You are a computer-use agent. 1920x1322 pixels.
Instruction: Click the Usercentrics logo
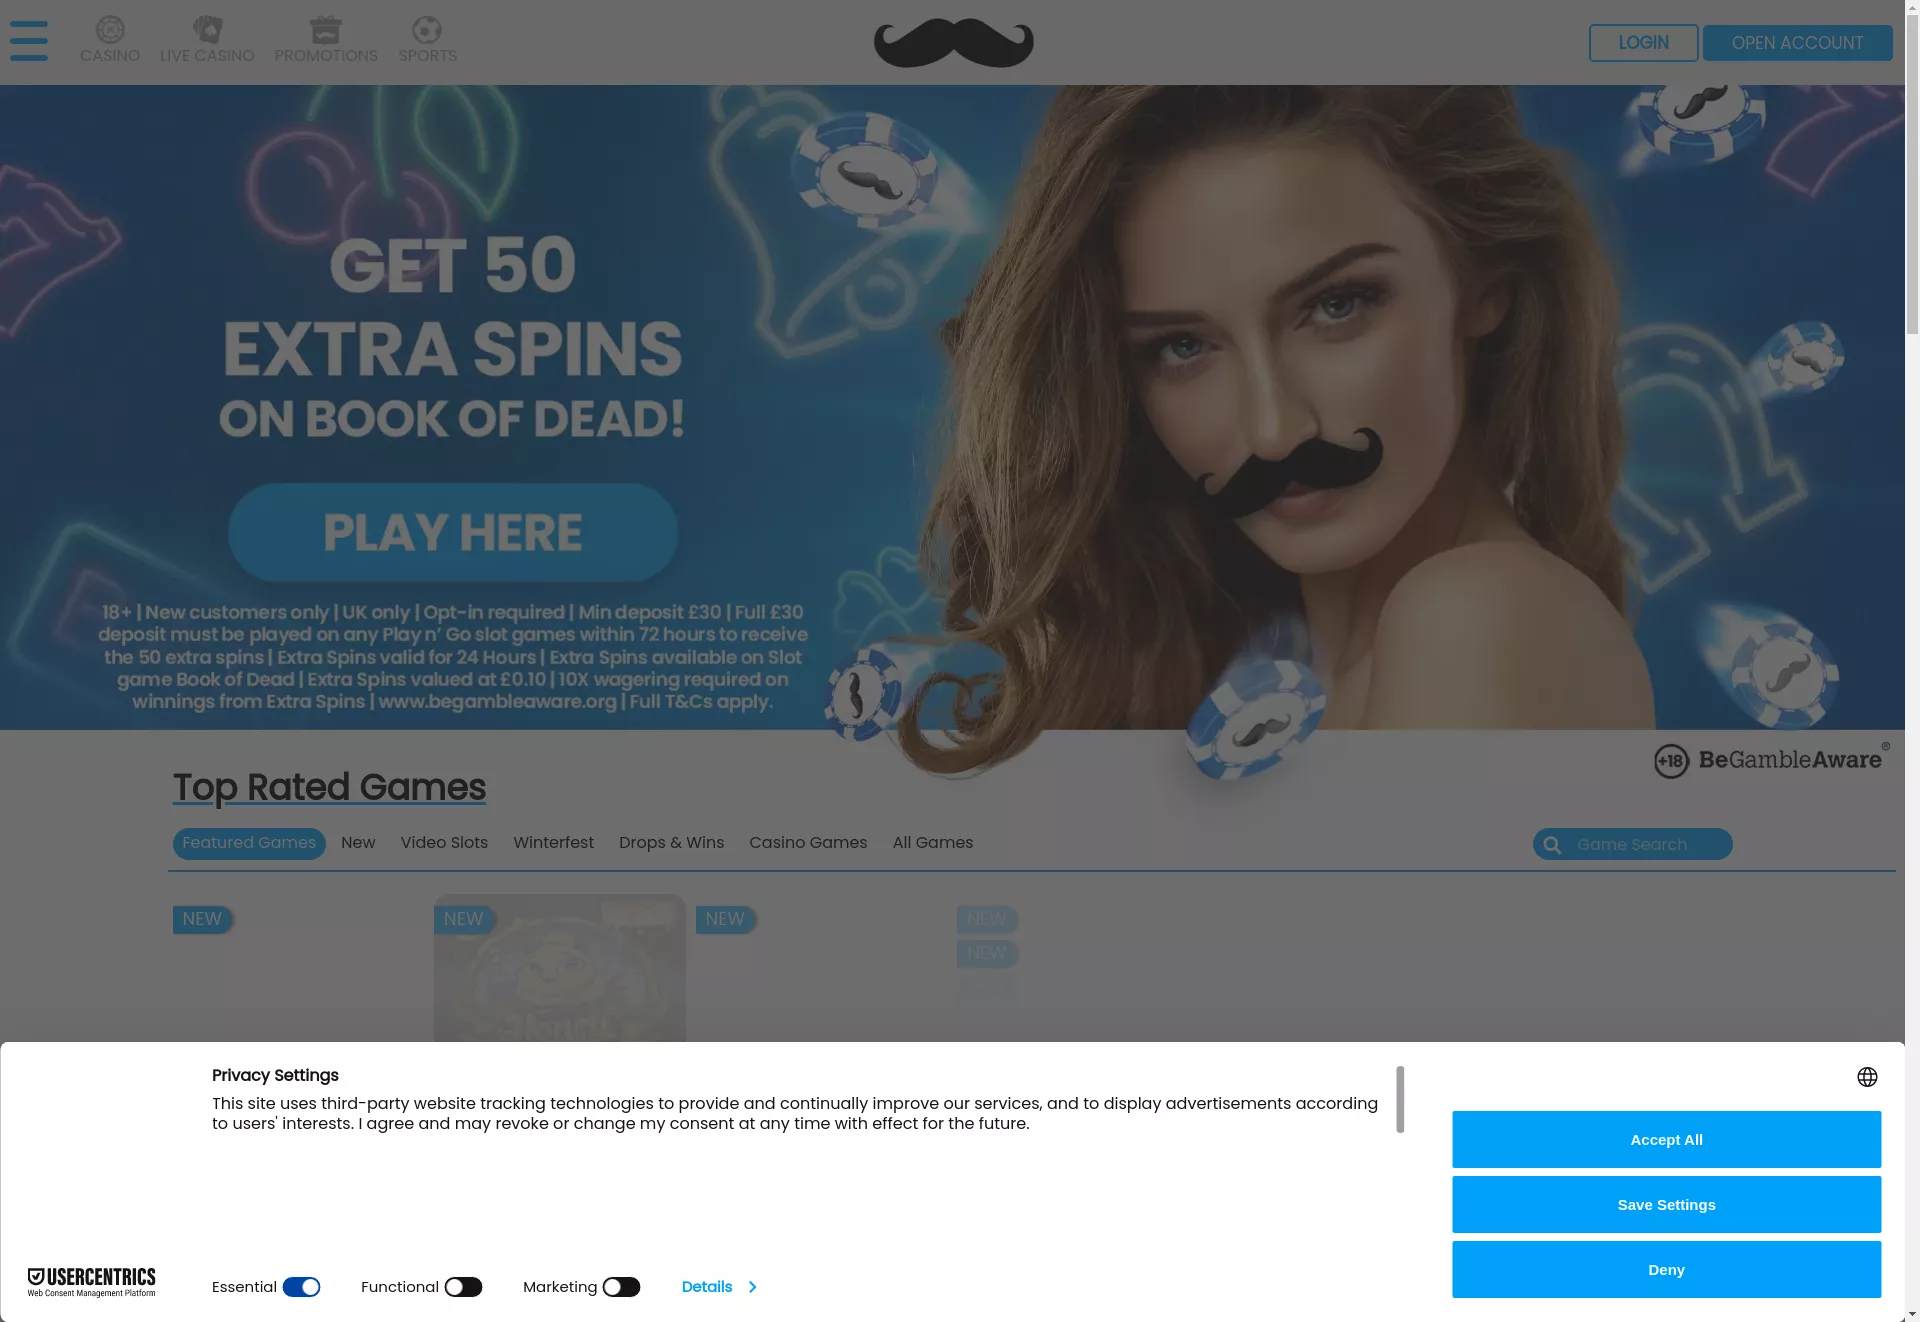[x=91, y=1282]
